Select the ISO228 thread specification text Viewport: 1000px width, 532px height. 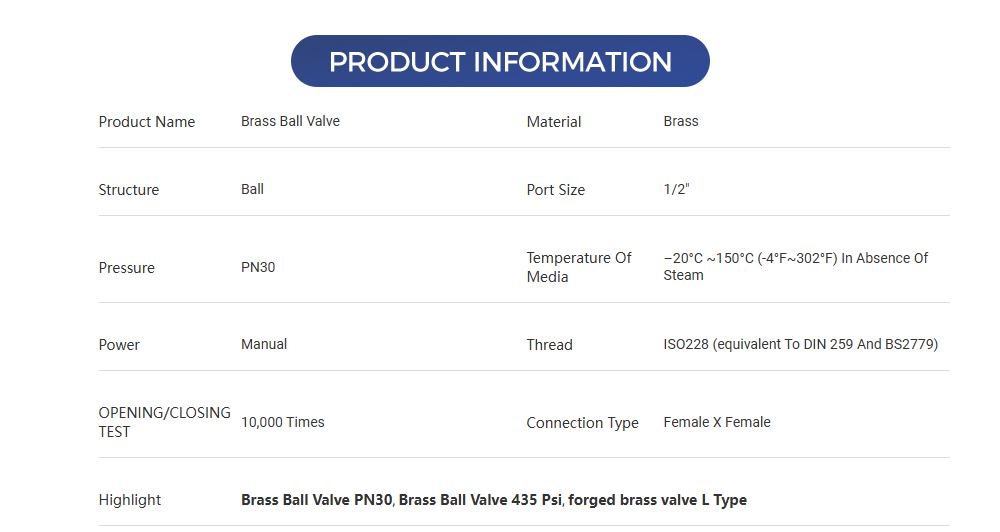[800, 344]
